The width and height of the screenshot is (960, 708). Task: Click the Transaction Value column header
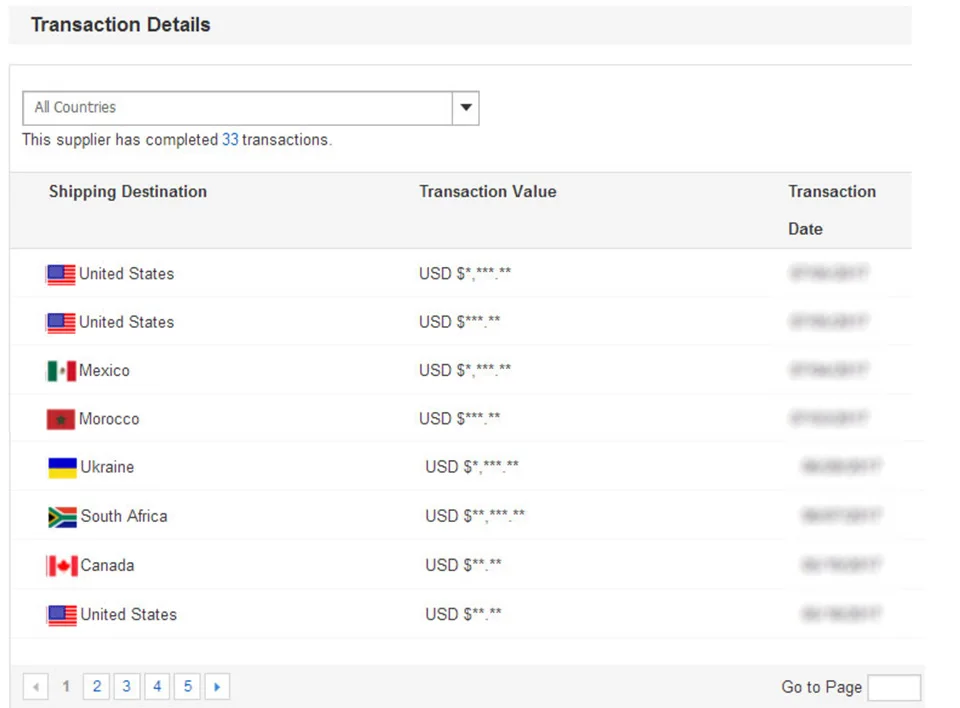pos(487,192)
